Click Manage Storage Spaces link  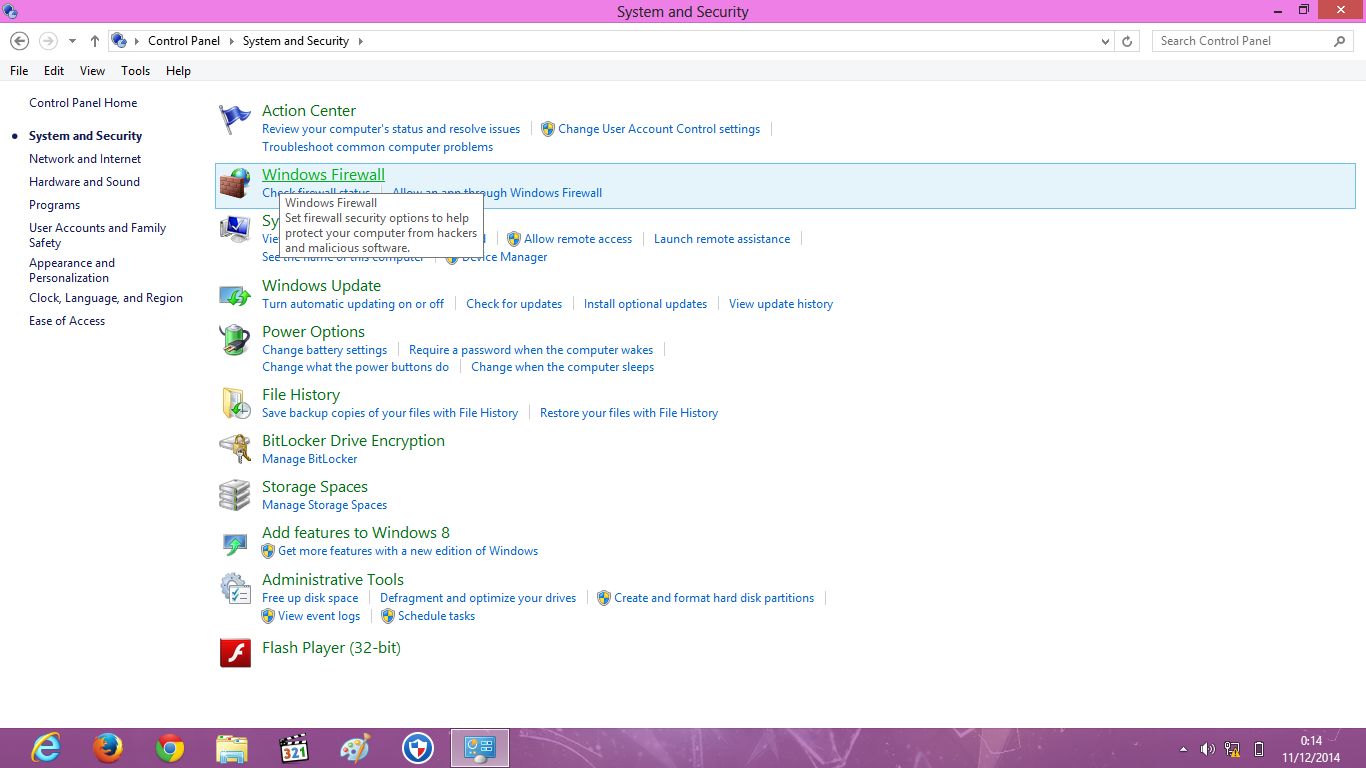pyautogui.click(x=324, y=505)
